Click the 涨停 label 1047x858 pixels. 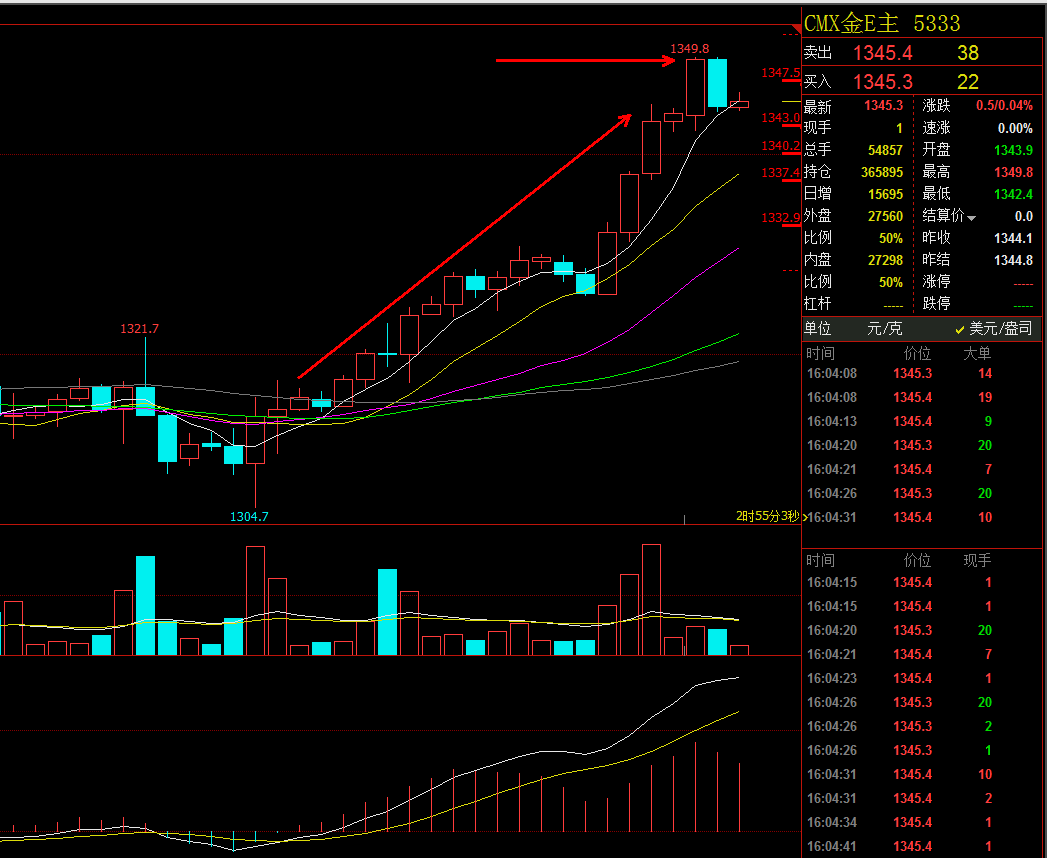coord(936,282)
